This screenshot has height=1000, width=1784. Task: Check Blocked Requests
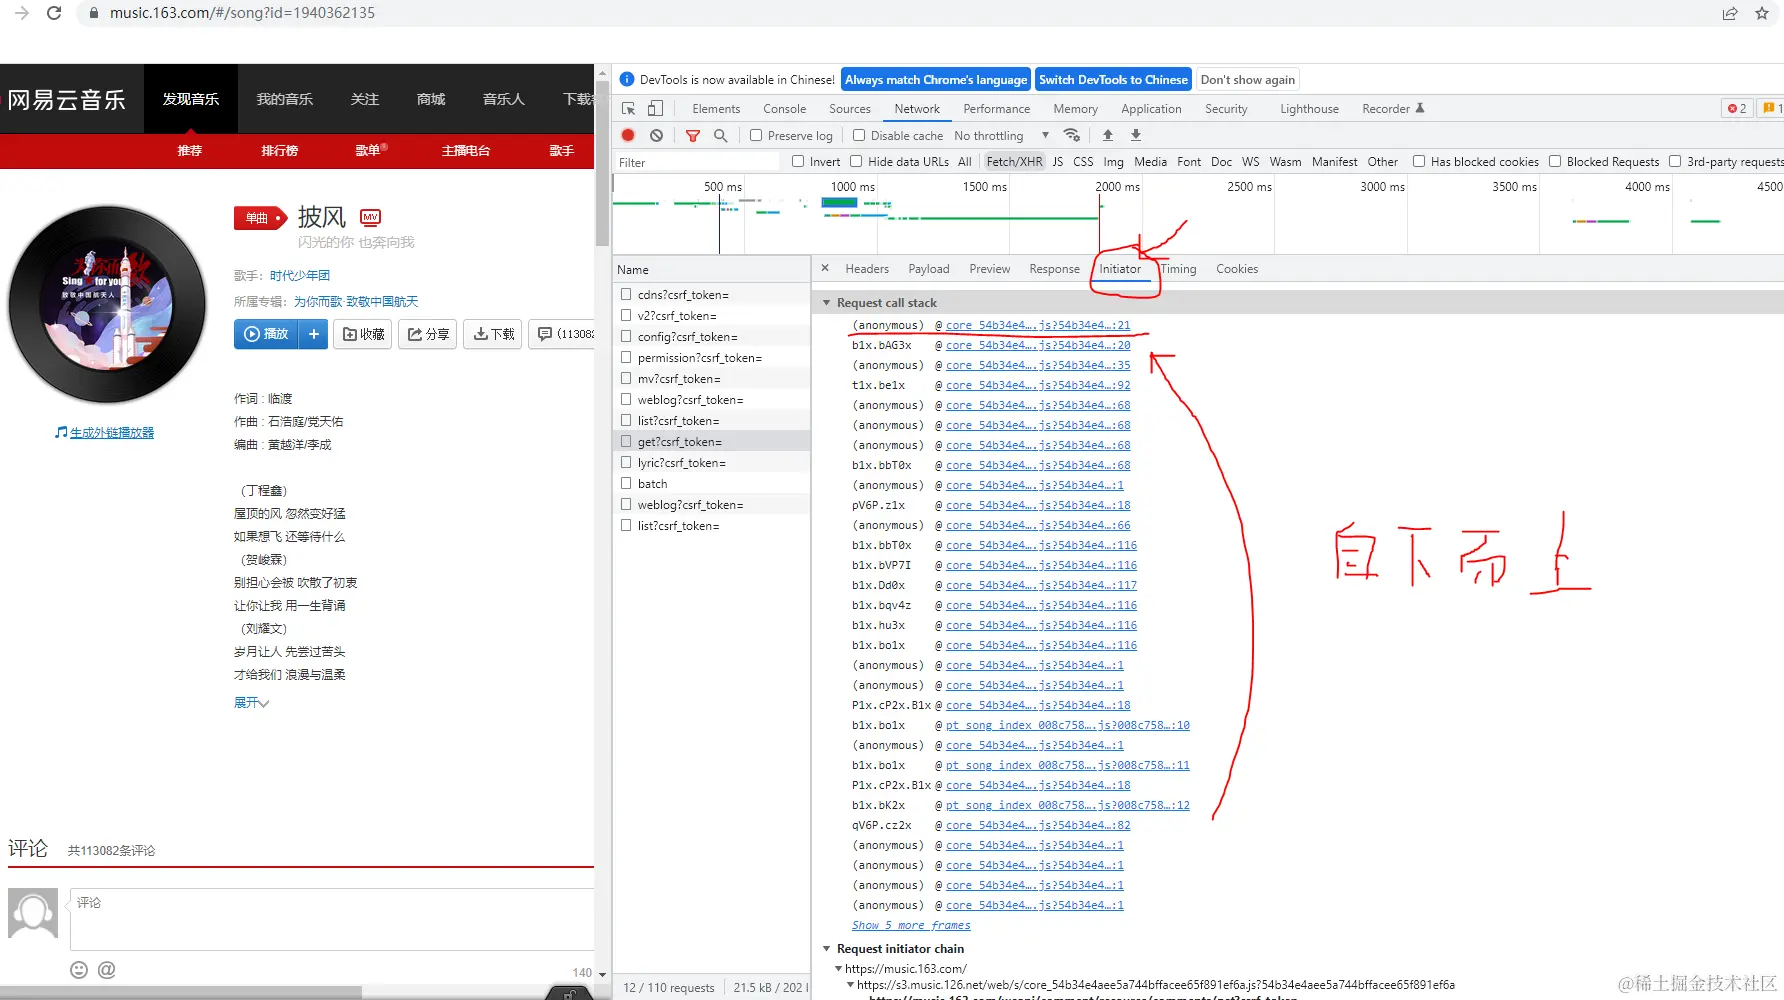[1555, 161]
